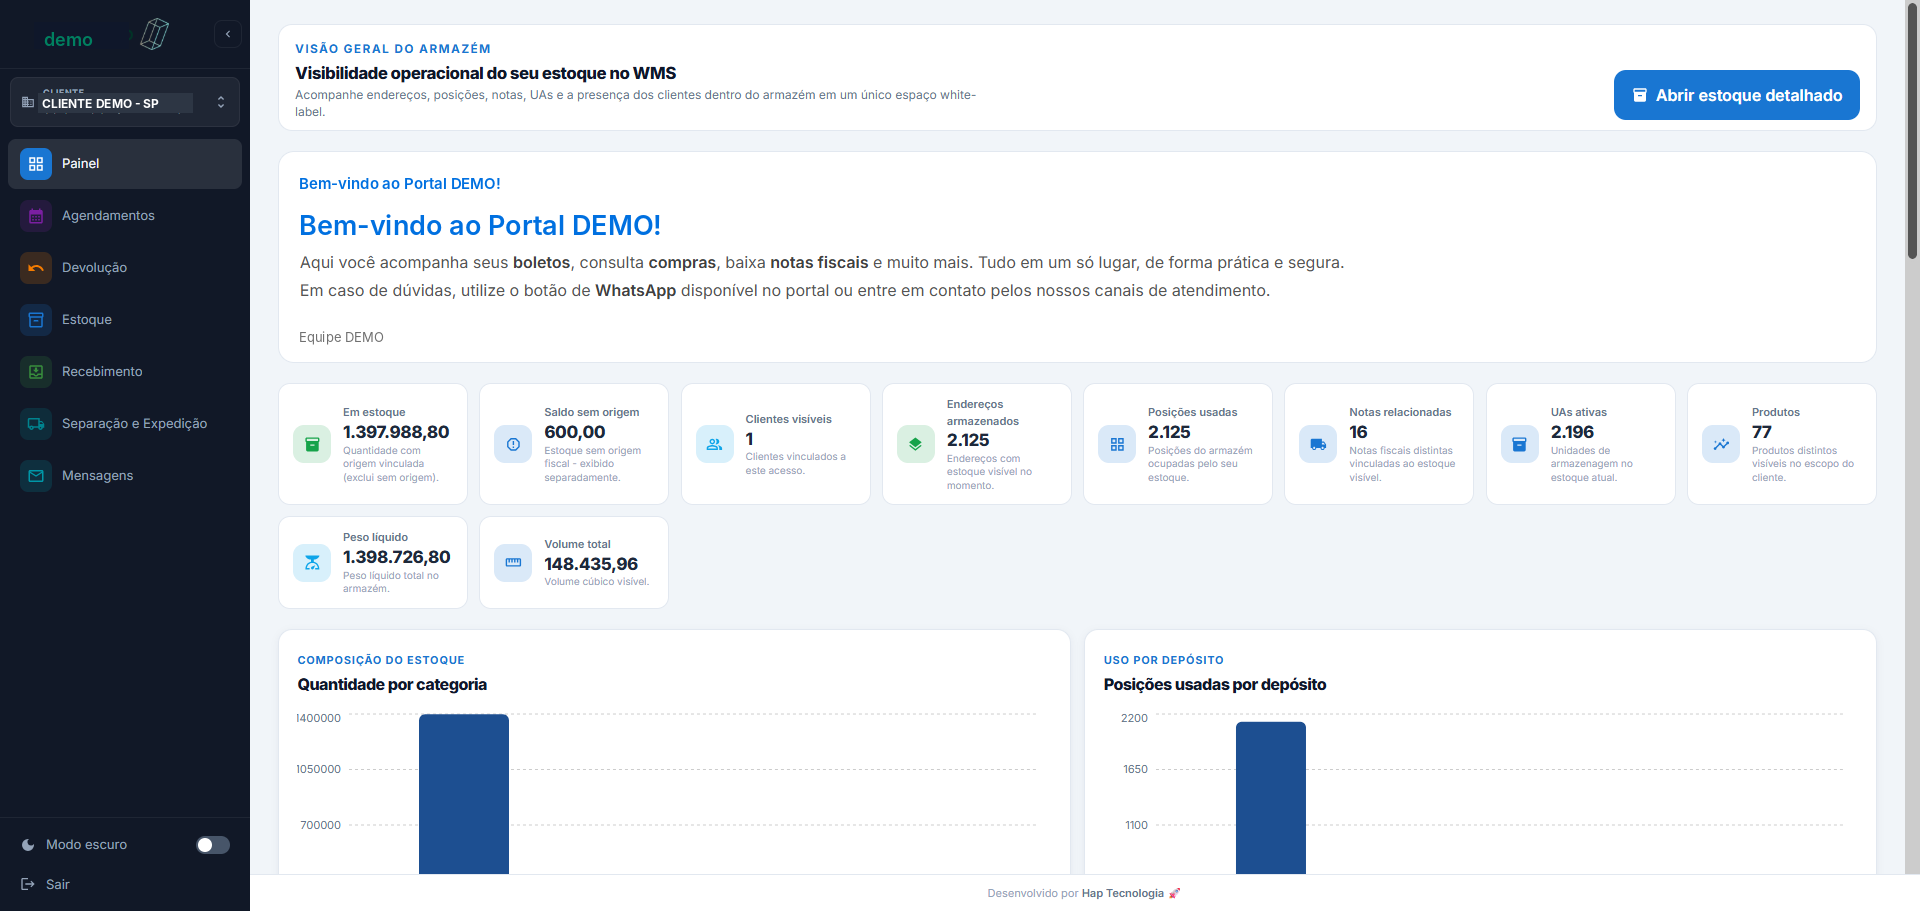1920x911 pixels.
Task: Click the moon icon beside Modo escuro
Action: tap(28, 845)
